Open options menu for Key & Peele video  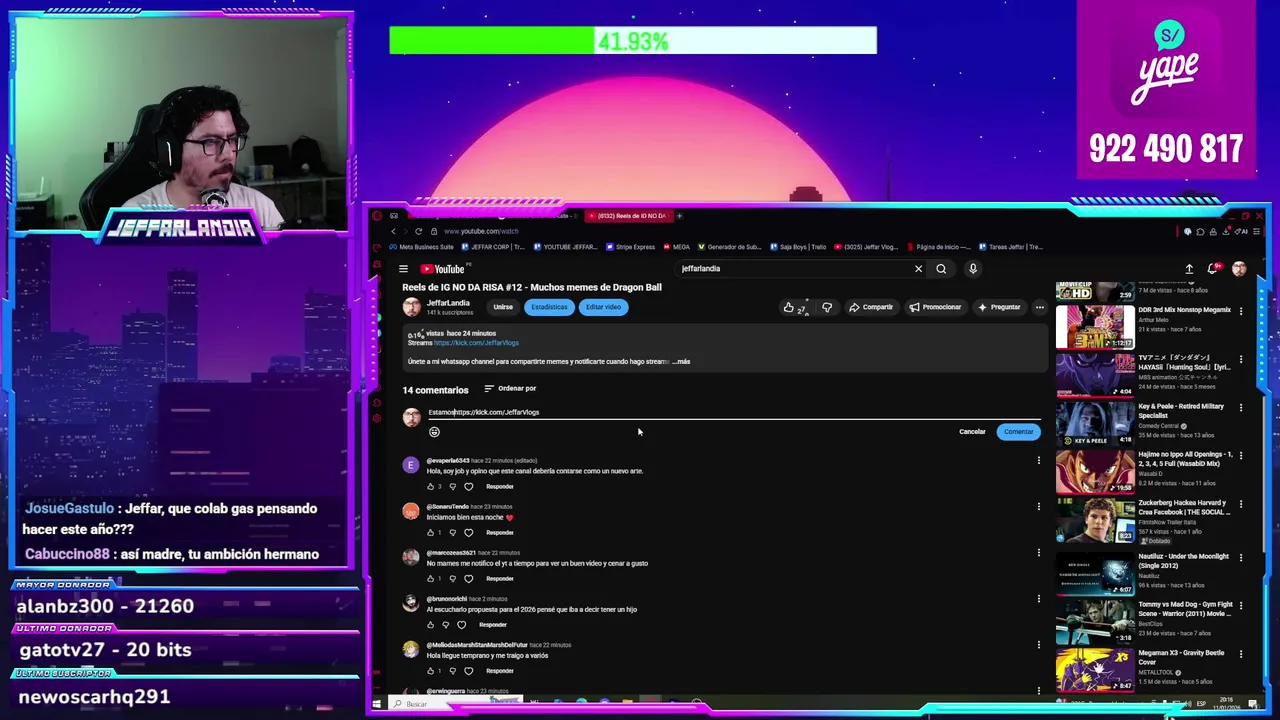(1241, 408)
